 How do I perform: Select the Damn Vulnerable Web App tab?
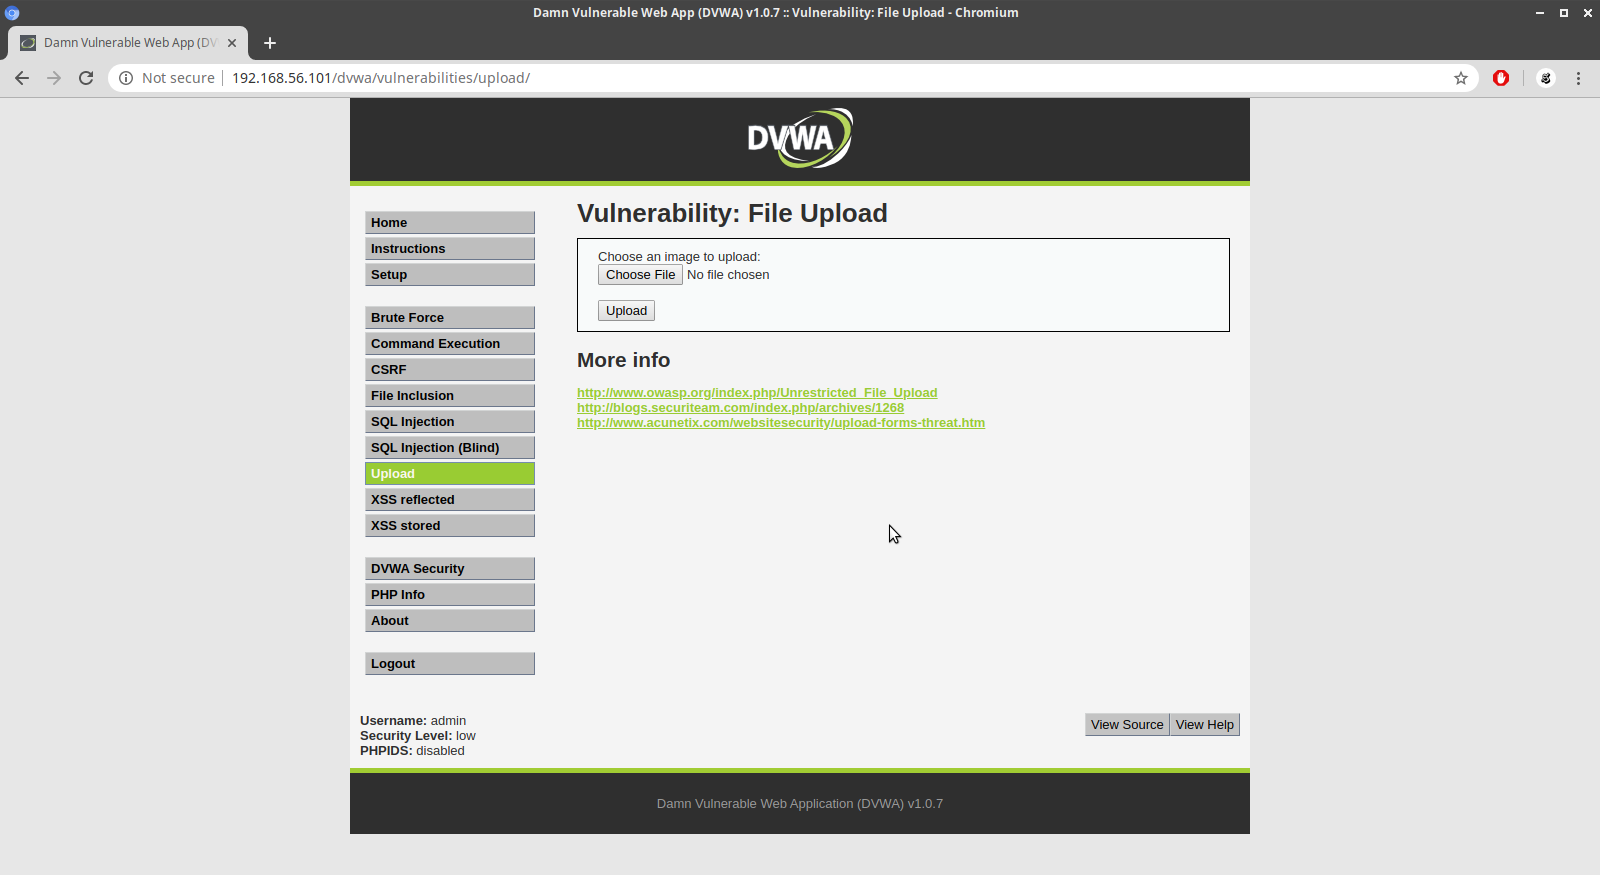[128, 43]
